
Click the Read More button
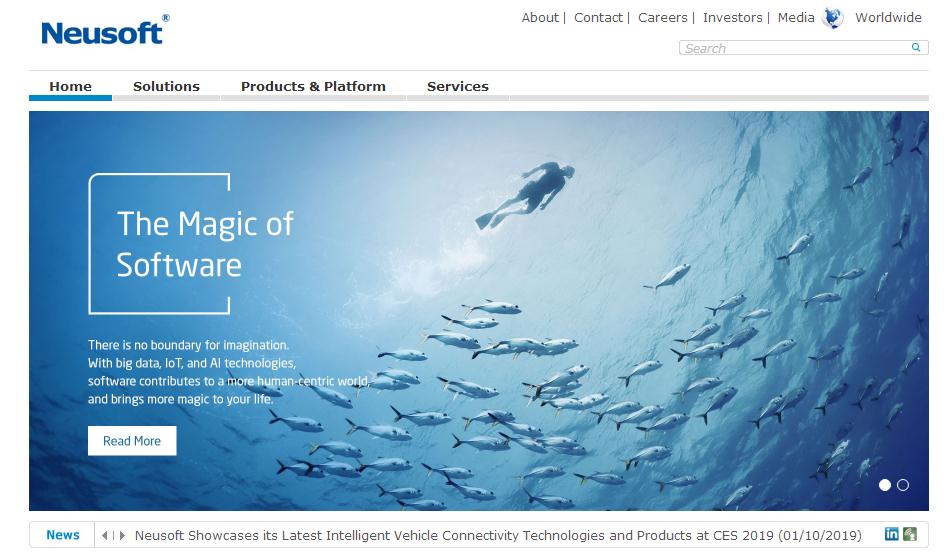pos(132,441)
